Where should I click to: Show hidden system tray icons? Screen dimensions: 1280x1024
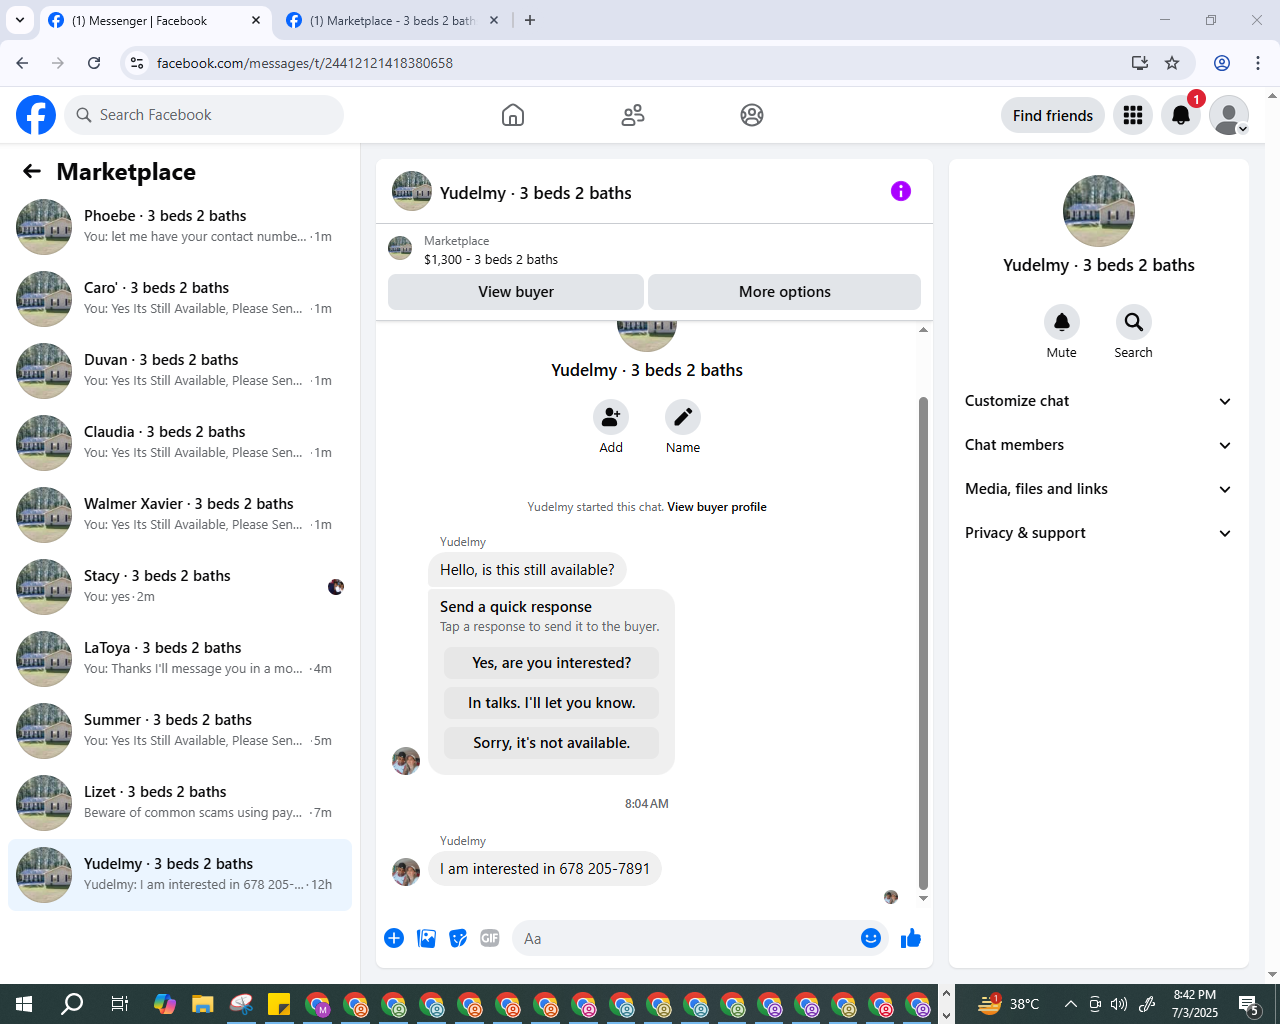tap(1070, 1004)
